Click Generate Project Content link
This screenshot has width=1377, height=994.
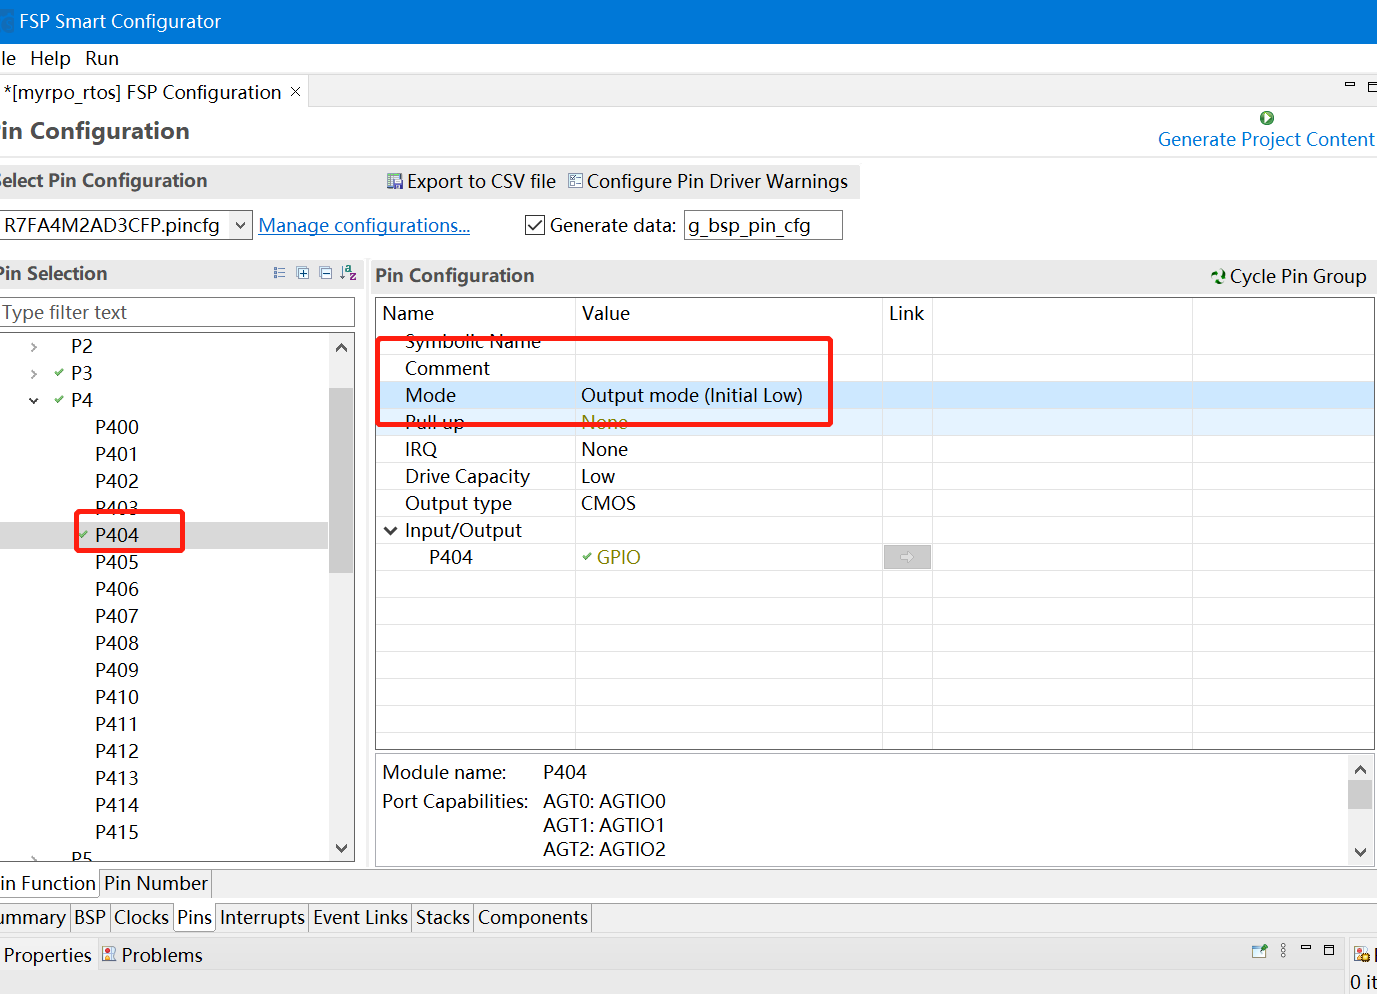tap(1266, 139)
